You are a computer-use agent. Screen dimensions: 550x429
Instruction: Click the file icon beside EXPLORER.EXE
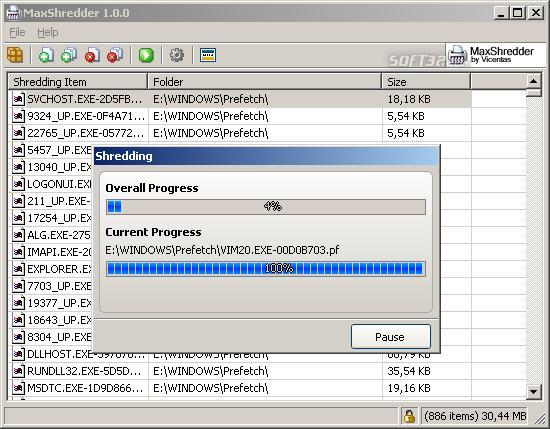[x=18, y=269]
